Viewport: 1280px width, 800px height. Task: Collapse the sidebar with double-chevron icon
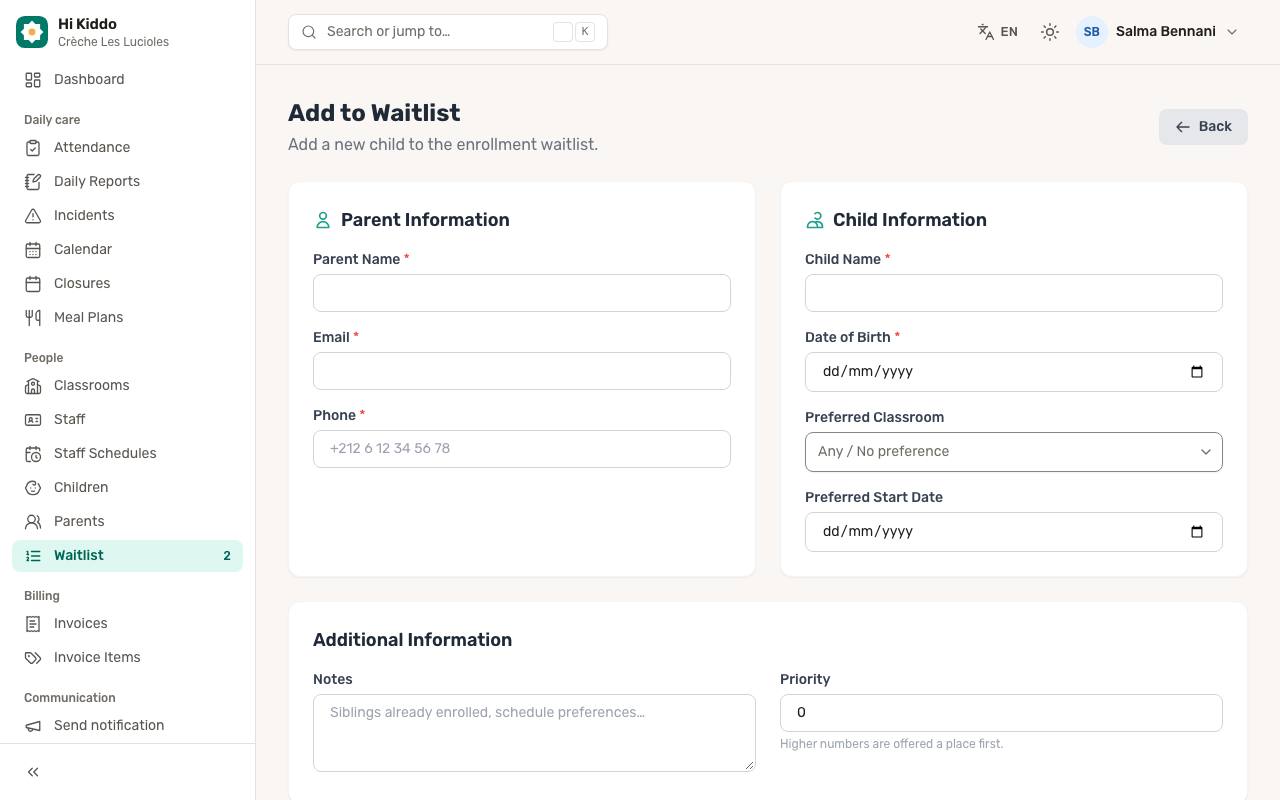coord(33,772)
